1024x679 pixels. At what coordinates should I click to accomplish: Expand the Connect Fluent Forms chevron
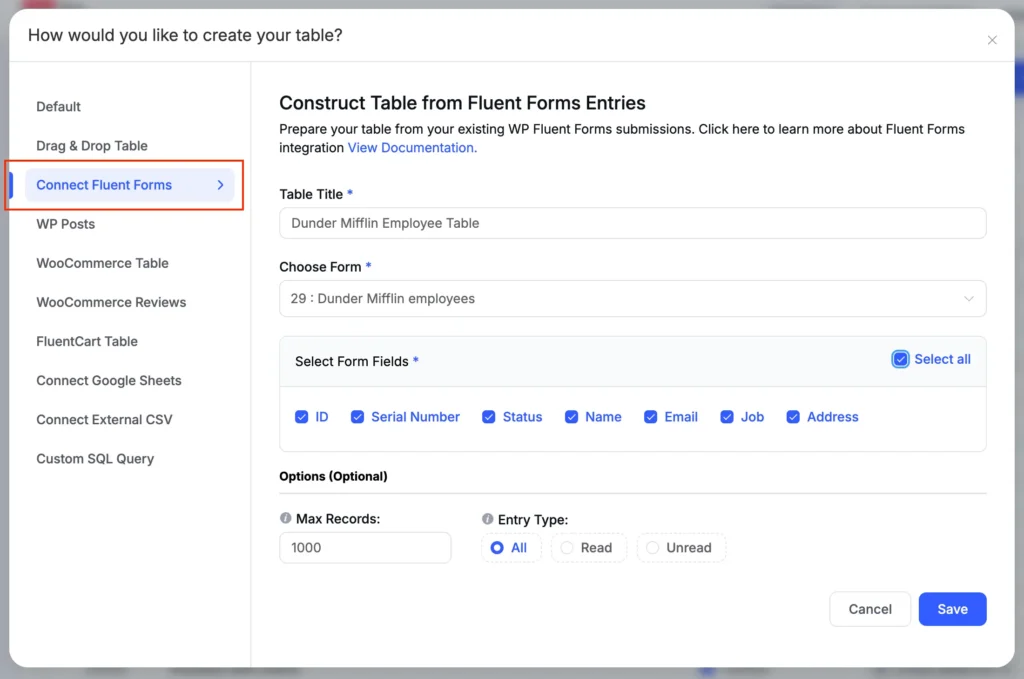220,185
